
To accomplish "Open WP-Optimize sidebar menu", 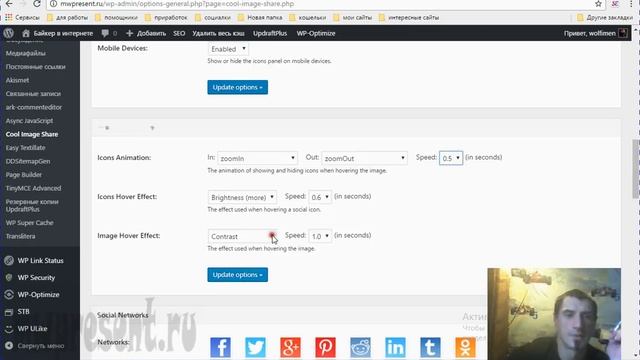I will [40, 295].
